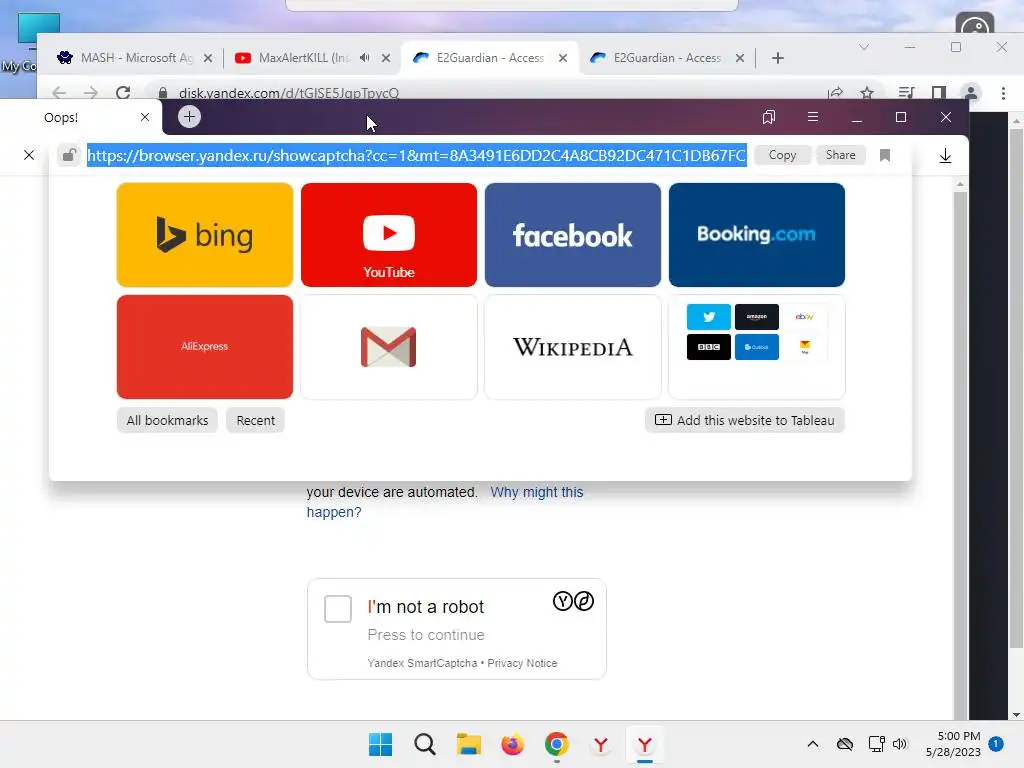Show hidden tray icons chevron
The height and width of the screenshot is (768, 1024).
click(812, 744)
